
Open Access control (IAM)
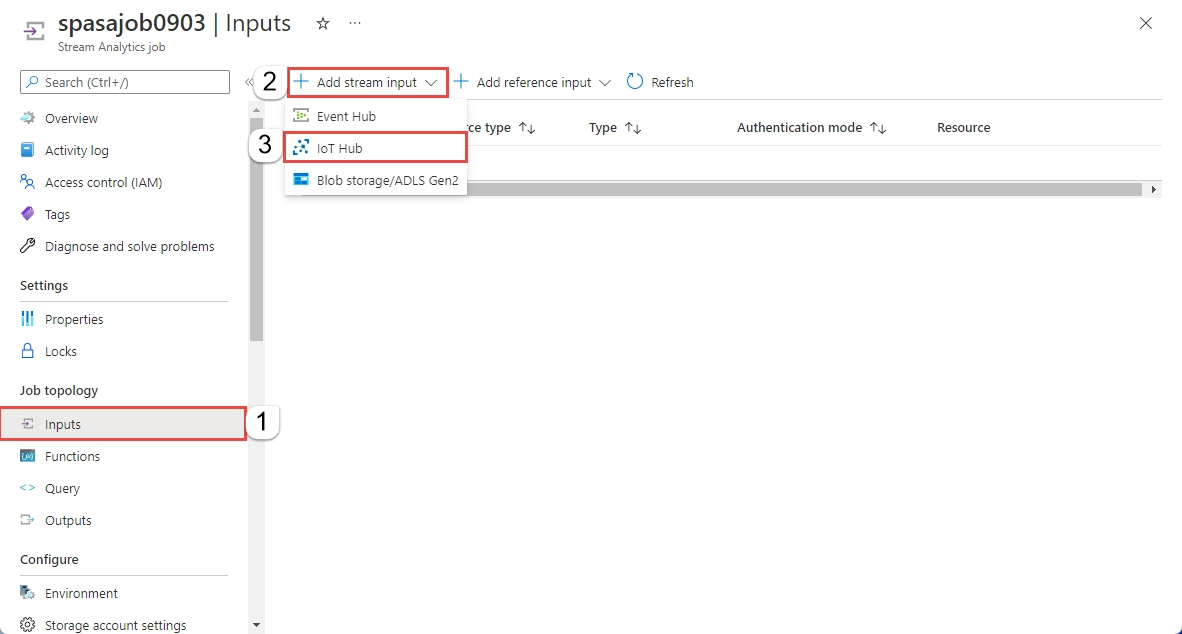click(x=102, y=182)
